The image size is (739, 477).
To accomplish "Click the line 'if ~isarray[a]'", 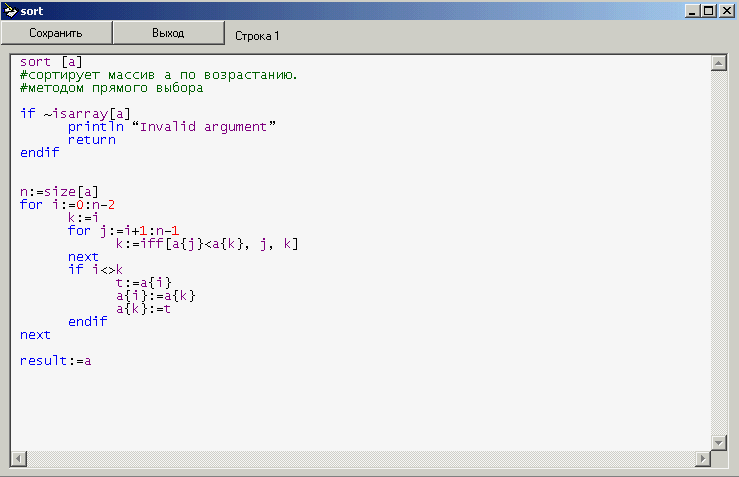I will [x=75, y=114].
